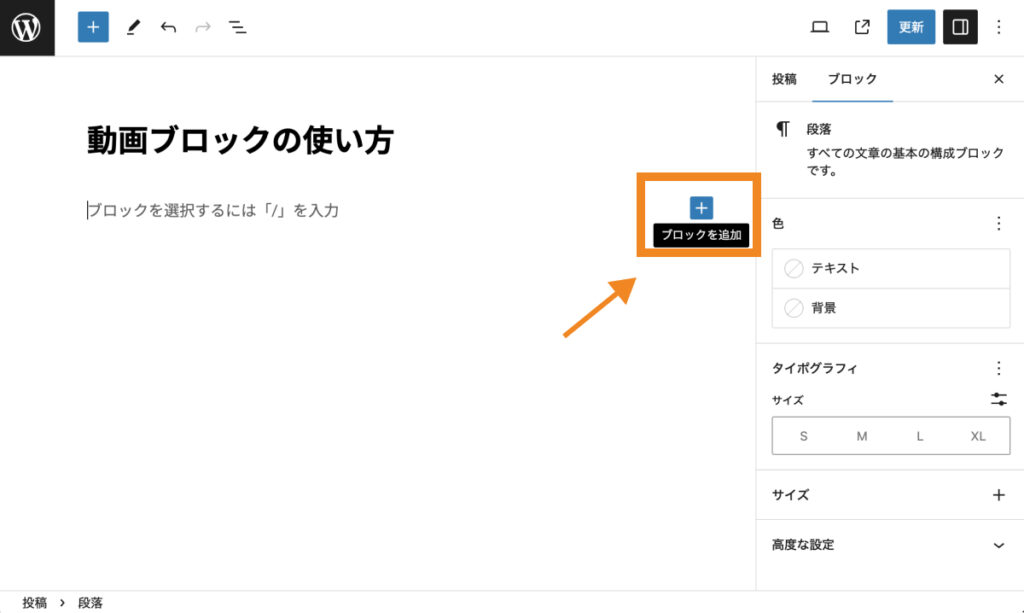Open the テキスト color picker
This screenshot has width=1024, height=613.
(x=890, y=268)
